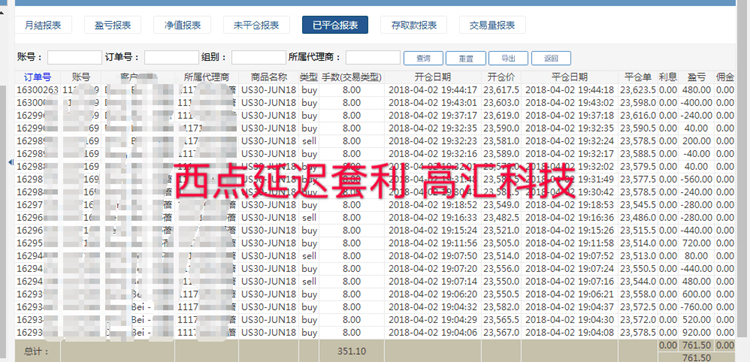Click the 查询 button
Image resolution: width=750 pixels, height=362 pixels.
(x=423, y=58)
